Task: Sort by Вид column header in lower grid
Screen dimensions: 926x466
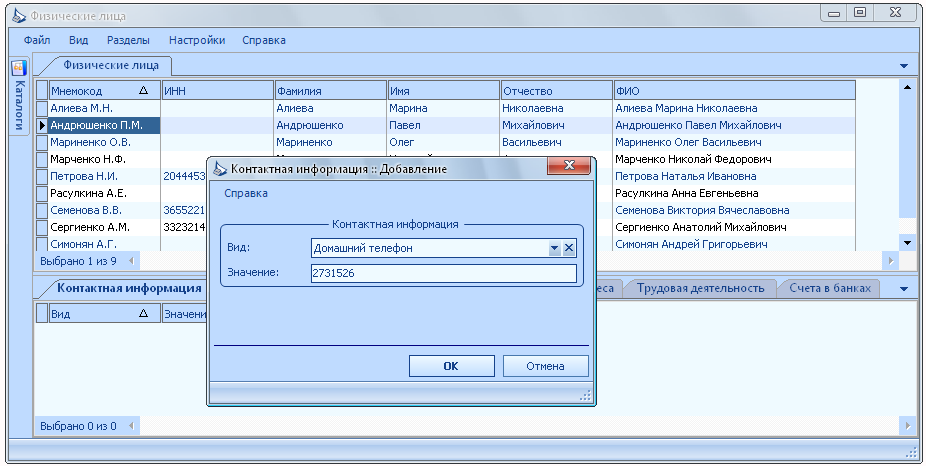Action: click(105, 314)
